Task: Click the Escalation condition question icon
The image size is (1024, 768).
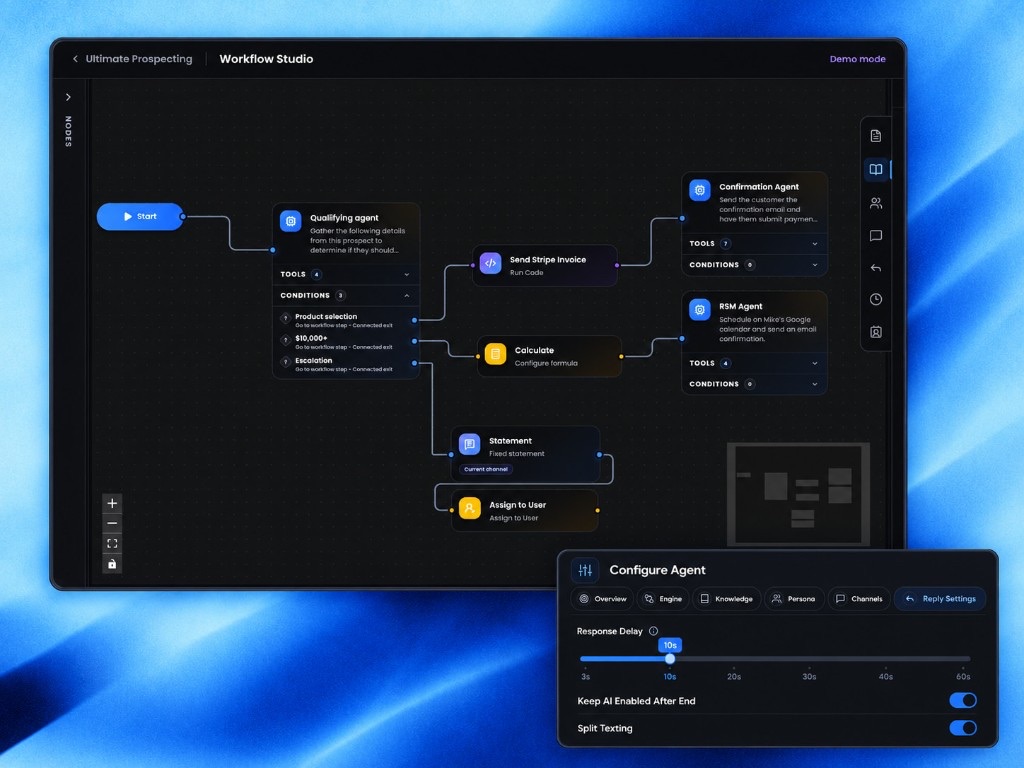Action: pos(285,362)
